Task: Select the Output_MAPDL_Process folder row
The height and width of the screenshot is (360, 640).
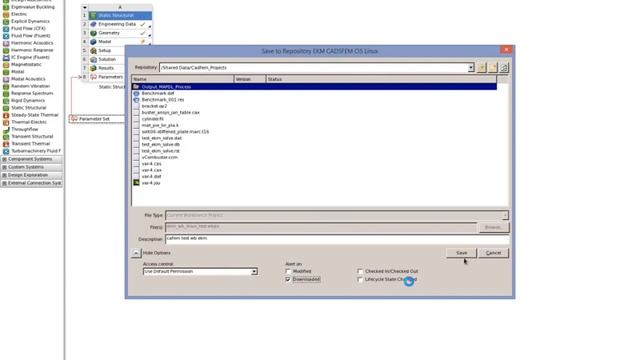Action: [x=314, y=87]
